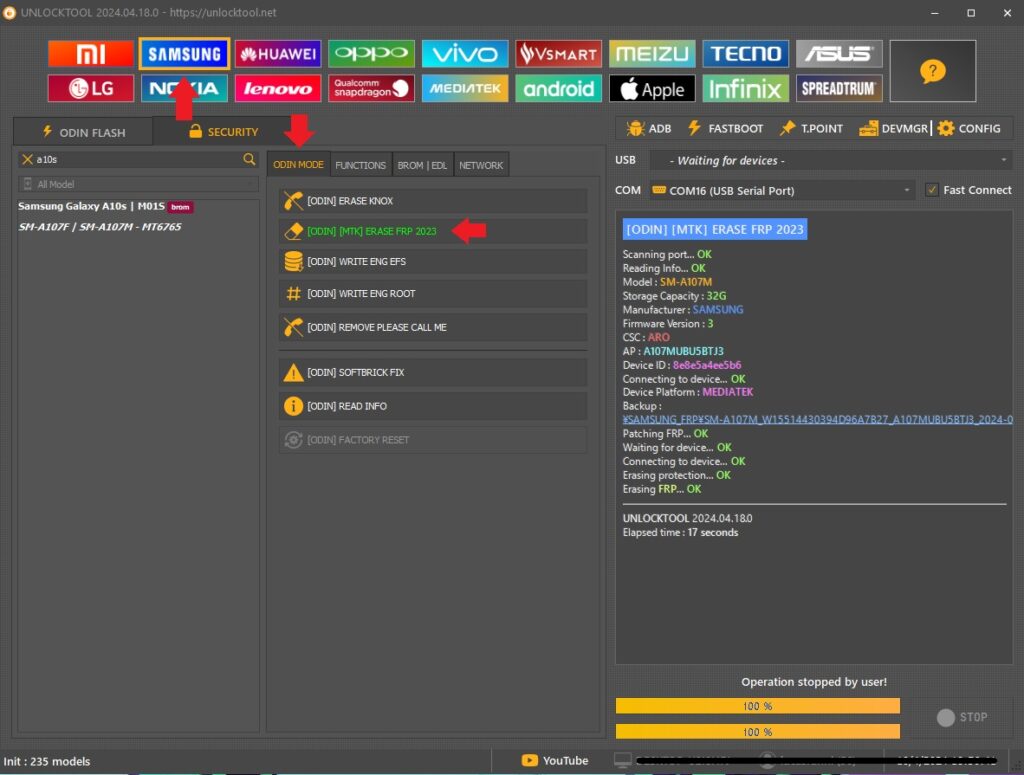1024x775 pixels.
Task: Run the ODIN ERASE KNOX operation
Action: click(x=433, y=201)
